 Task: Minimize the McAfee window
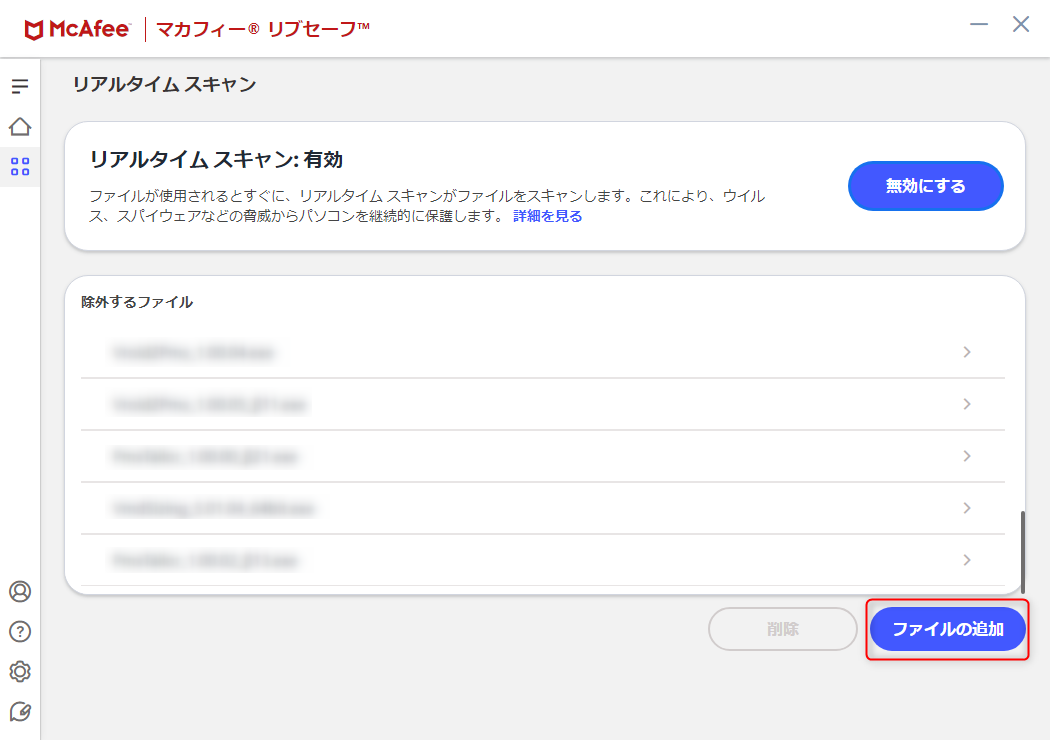pyautogui.click(x=979, y=25)
